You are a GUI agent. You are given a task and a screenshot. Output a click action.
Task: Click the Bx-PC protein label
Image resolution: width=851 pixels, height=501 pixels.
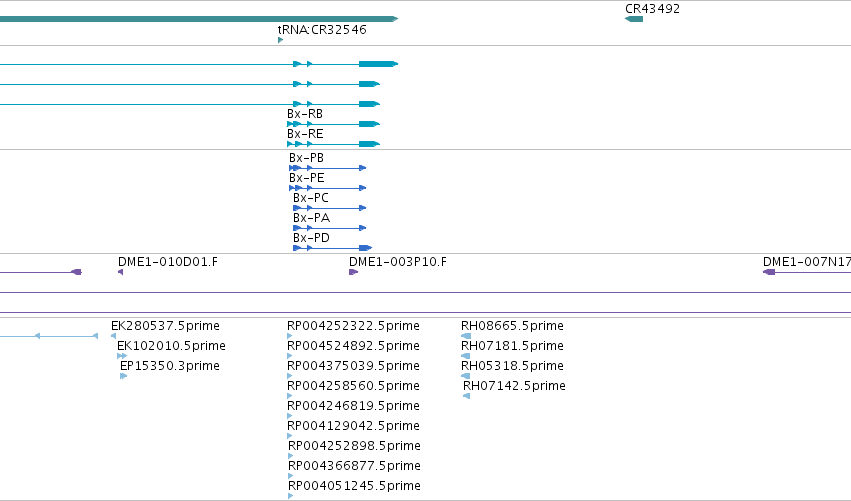[x=310, y=198]
